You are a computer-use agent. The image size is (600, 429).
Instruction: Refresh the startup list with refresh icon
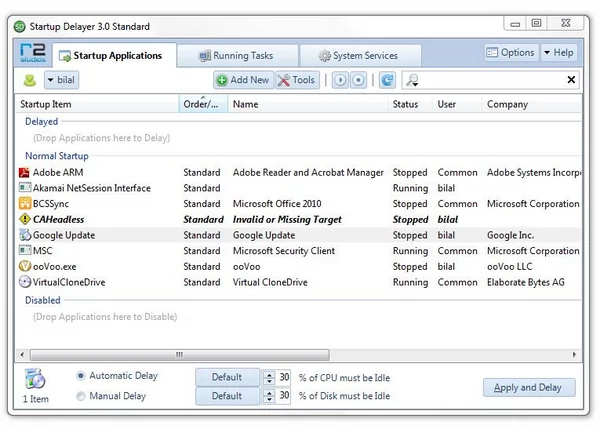click(x=387, y=80)
